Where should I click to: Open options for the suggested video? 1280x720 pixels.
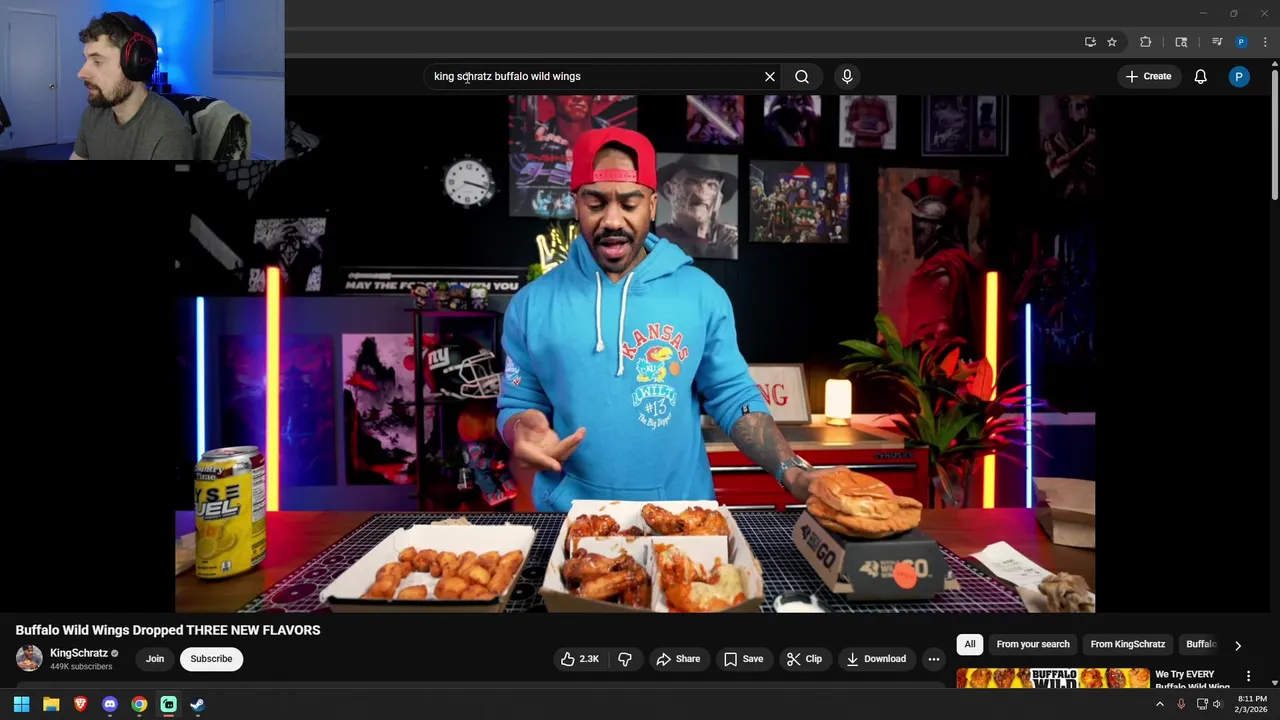1248,677
